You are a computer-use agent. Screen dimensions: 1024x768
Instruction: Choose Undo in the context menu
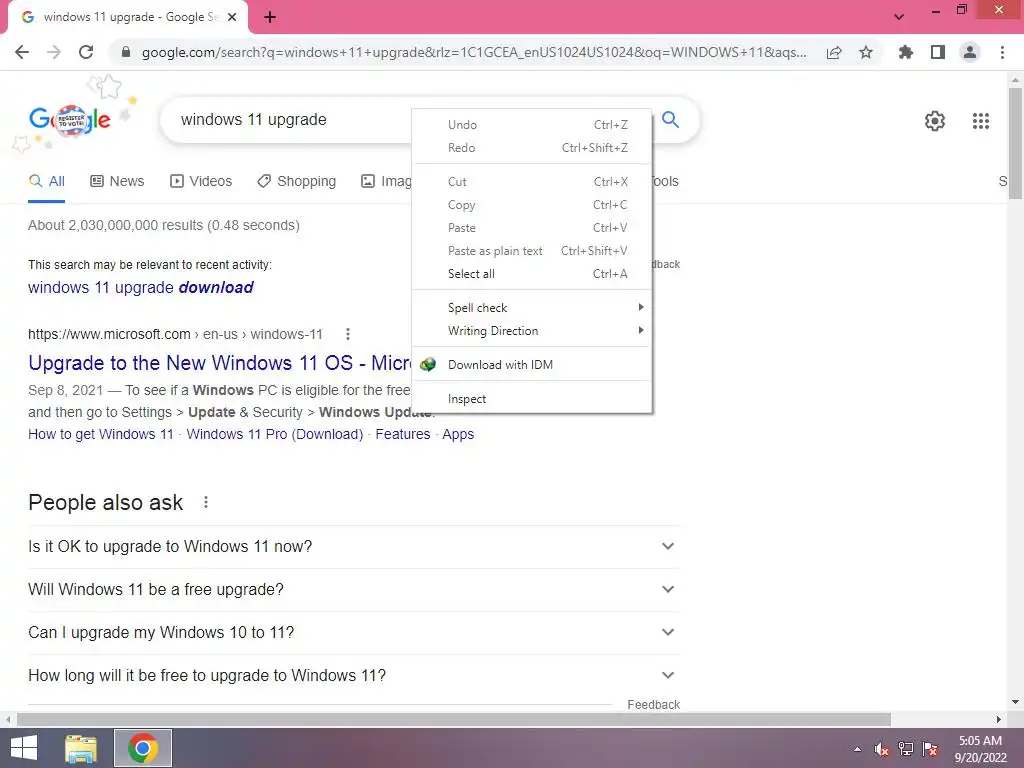click(x=532, y=125)
